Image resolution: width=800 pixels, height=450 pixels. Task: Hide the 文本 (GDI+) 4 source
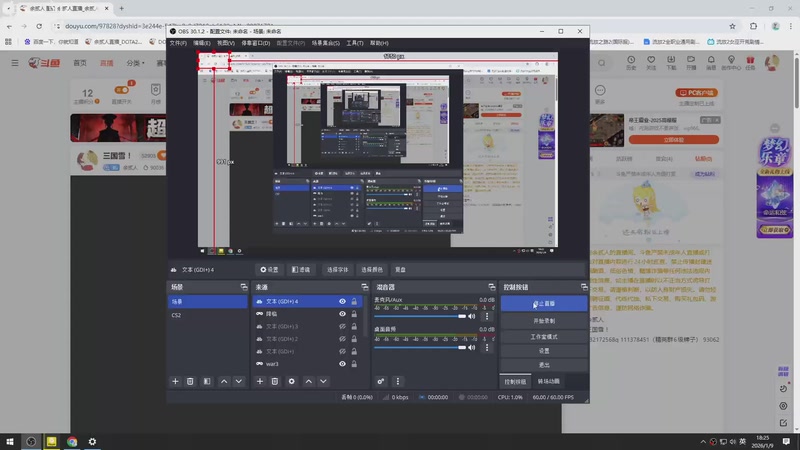(342, 302)
